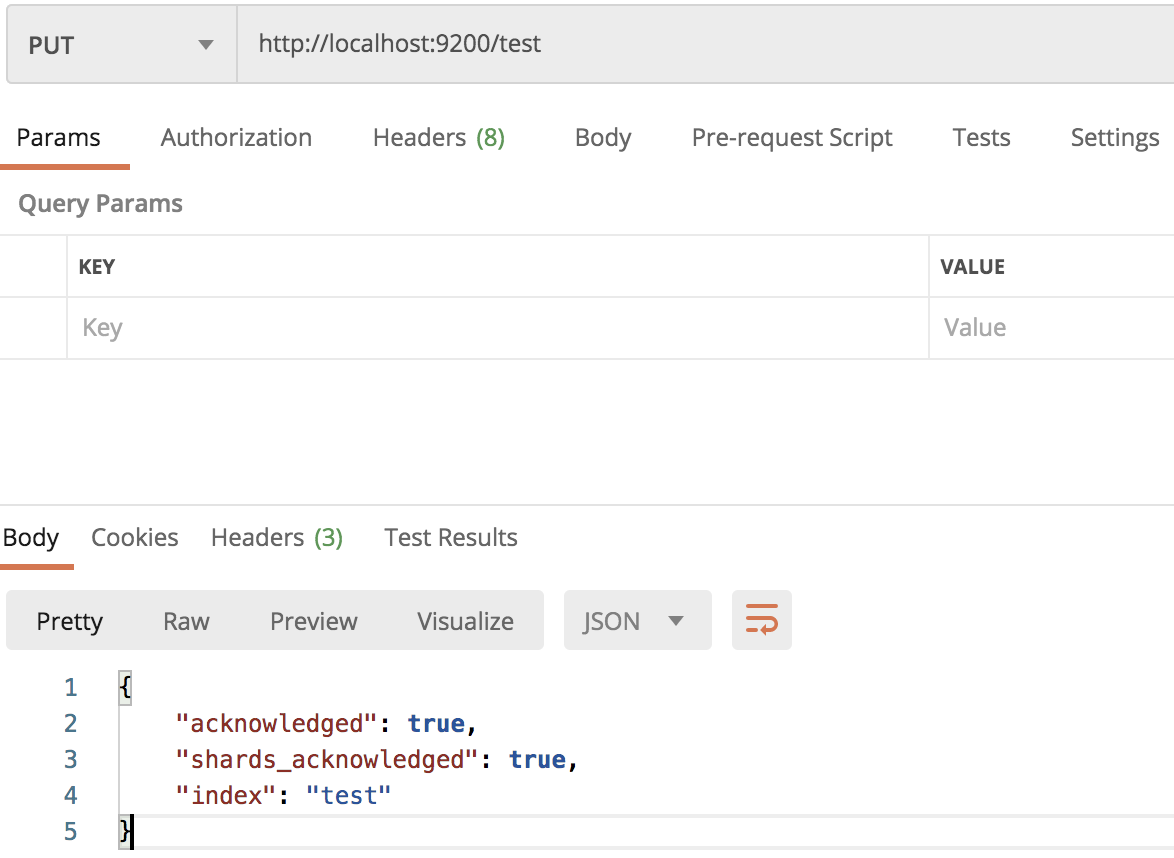The image size is (1174, 858).
Task: Select the Preview response view
Action: click(x=313, y=621)
